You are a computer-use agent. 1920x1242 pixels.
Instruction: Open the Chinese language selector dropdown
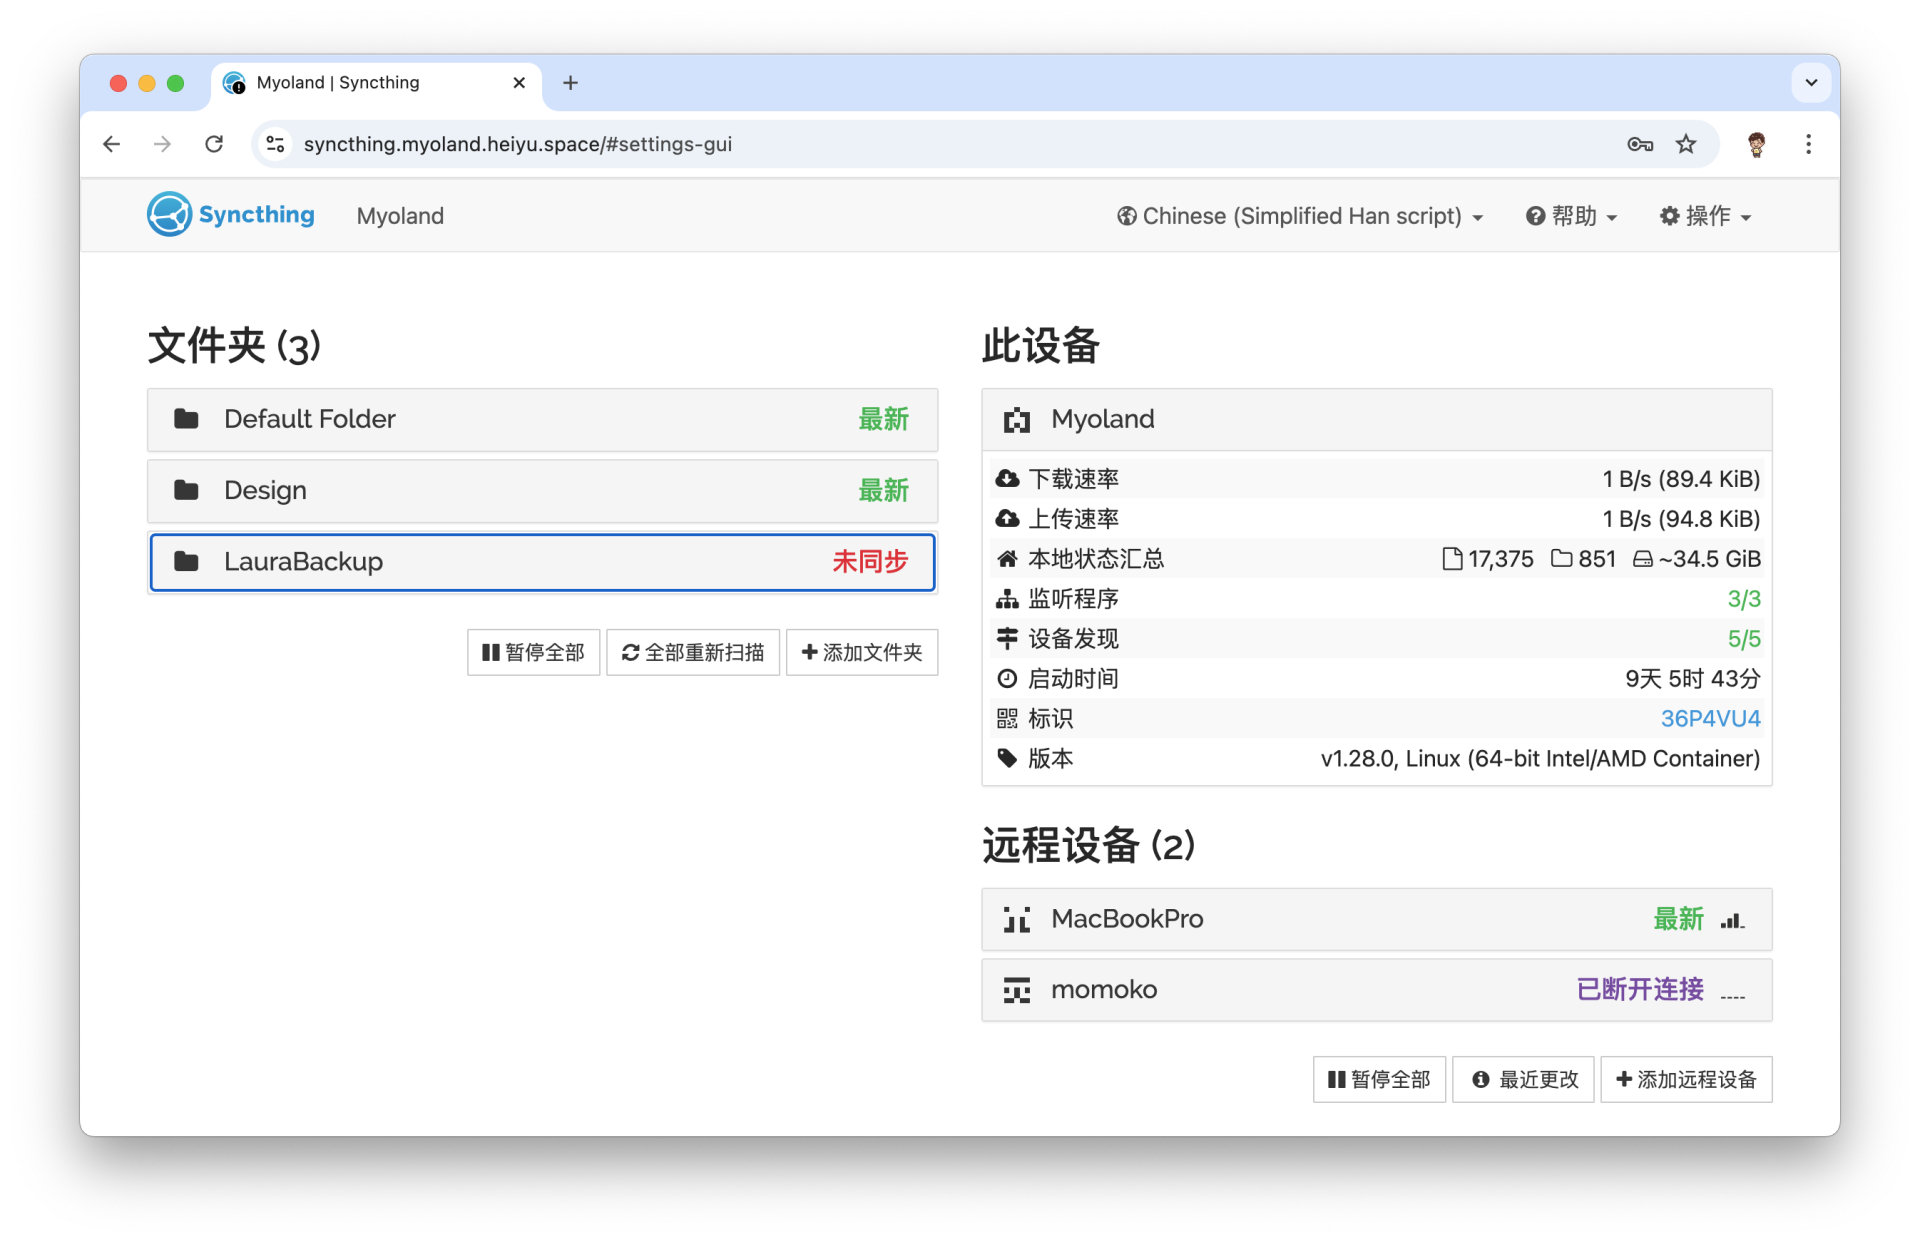(1300, 216)
